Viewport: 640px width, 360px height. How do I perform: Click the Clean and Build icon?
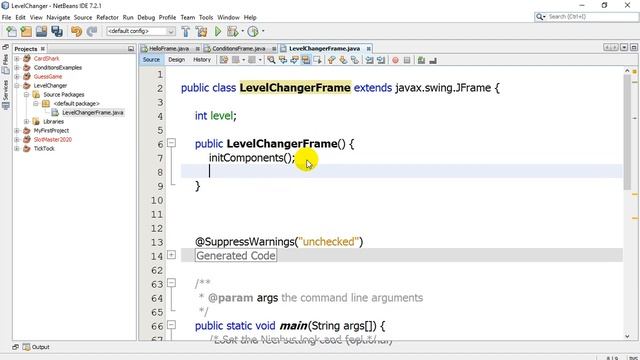tap(201, 31)
